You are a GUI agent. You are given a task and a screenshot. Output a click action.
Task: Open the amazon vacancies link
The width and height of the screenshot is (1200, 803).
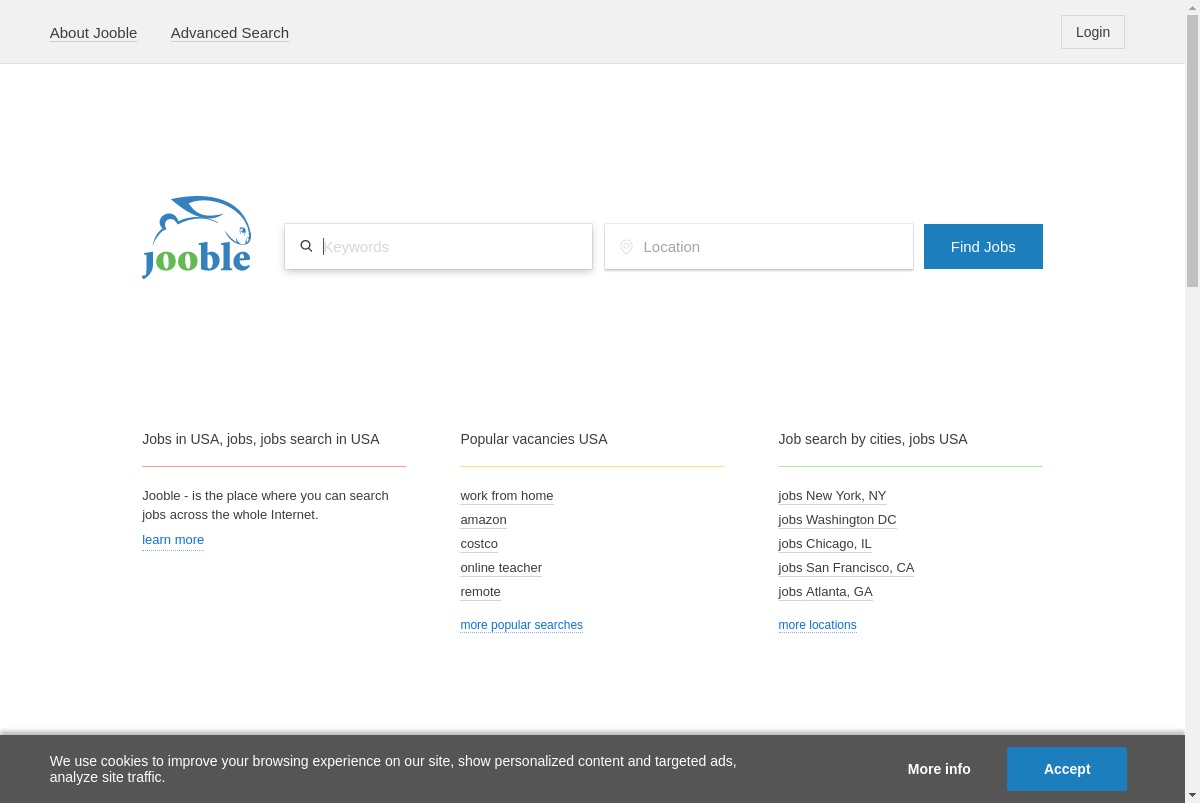click(x=483, y=520)
